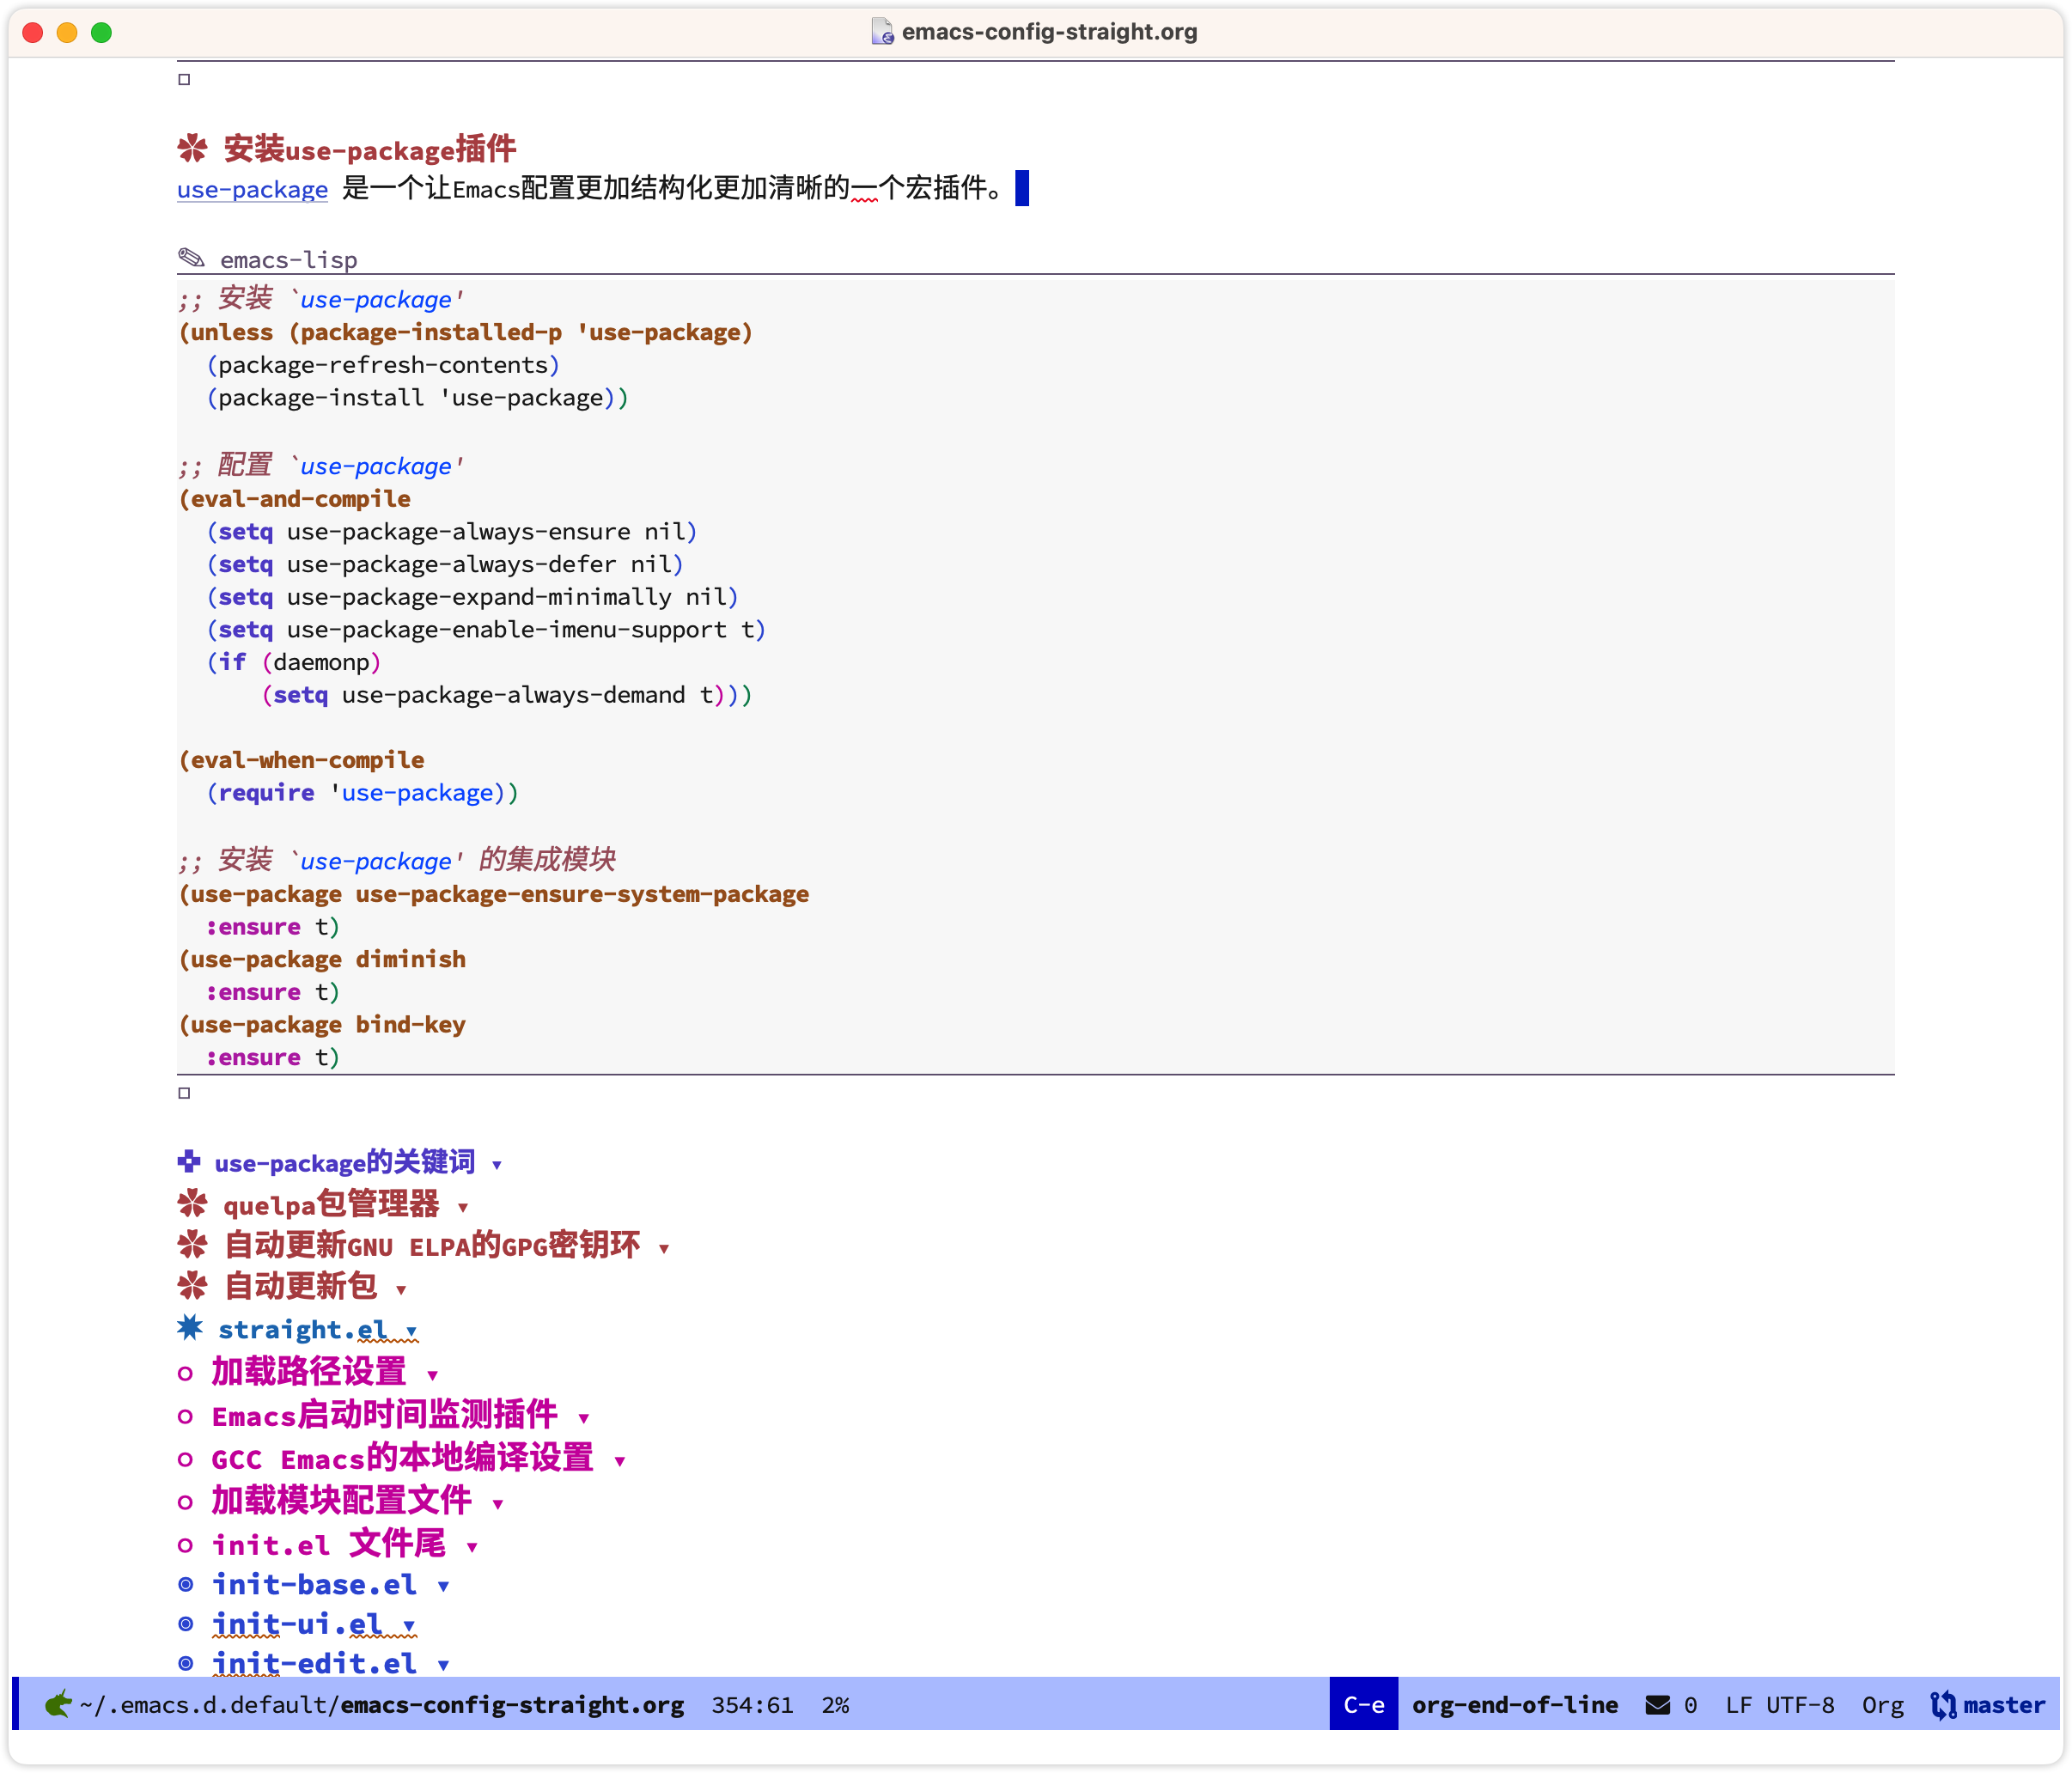Viewport: 2072px width, 1773px height.
Task: Click the (use-package diminish line
Action: click(322, 960)
